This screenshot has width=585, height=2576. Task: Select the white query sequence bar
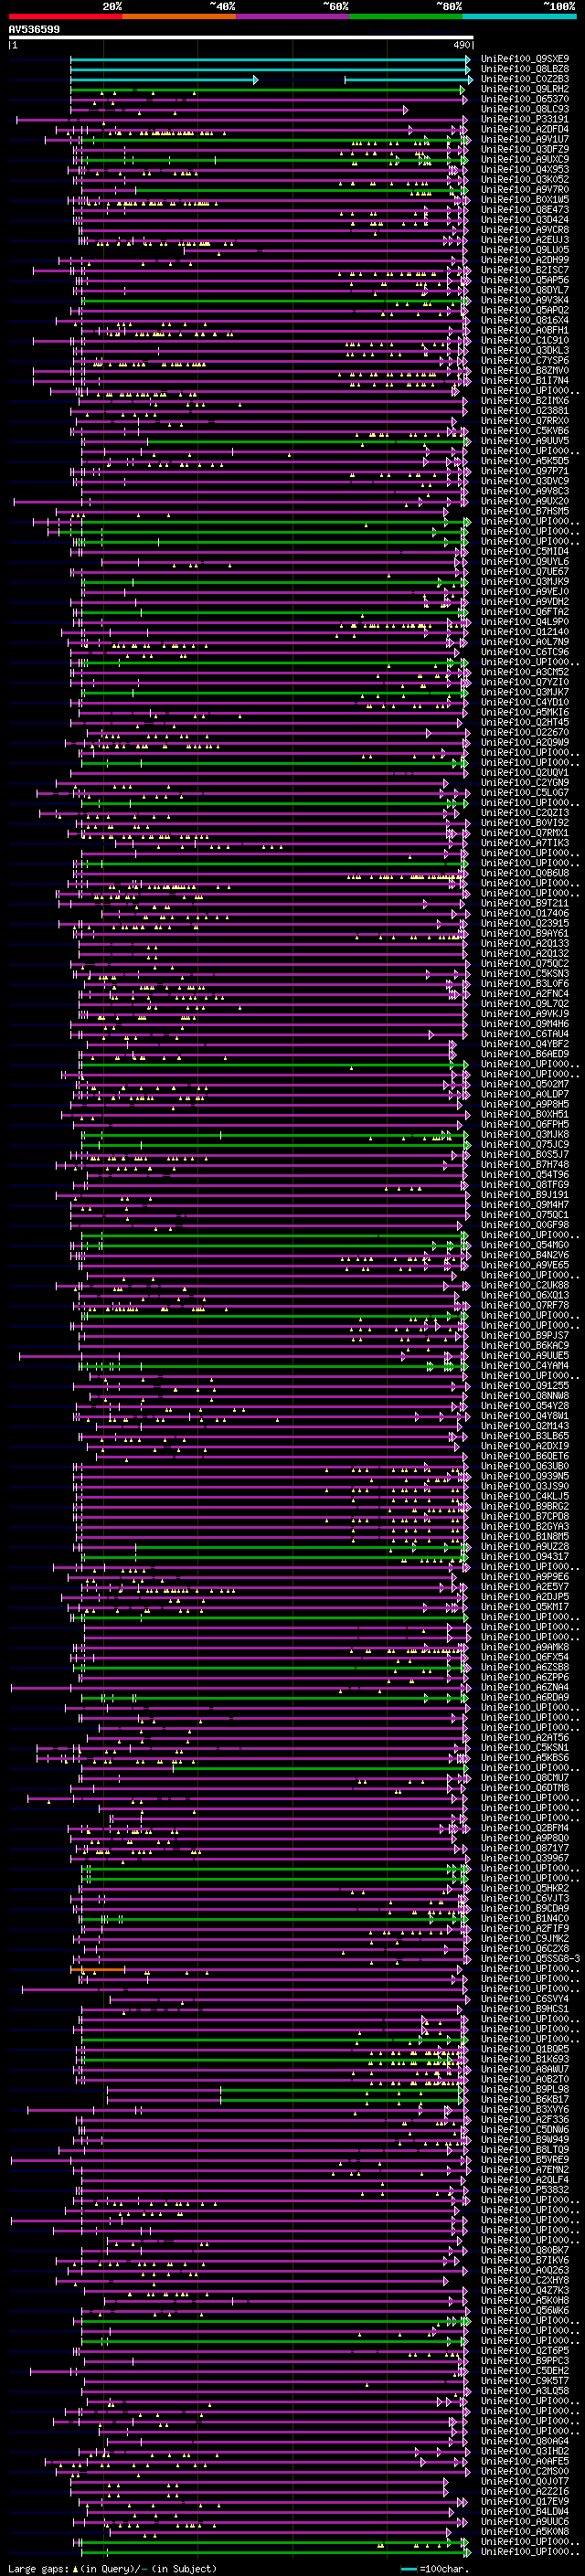point(241,38)
